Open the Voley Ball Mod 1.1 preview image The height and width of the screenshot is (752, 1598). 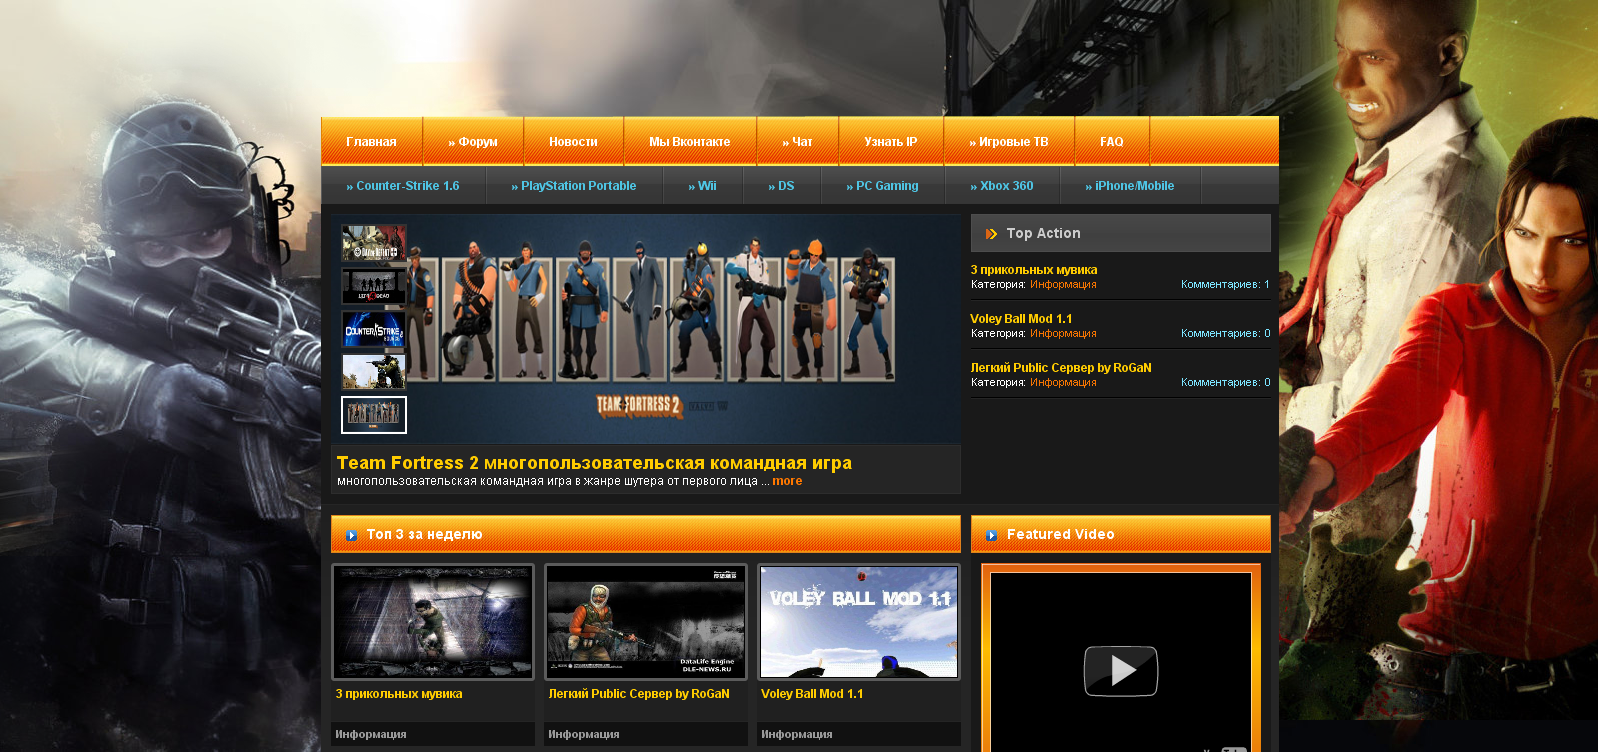(859, 622)
